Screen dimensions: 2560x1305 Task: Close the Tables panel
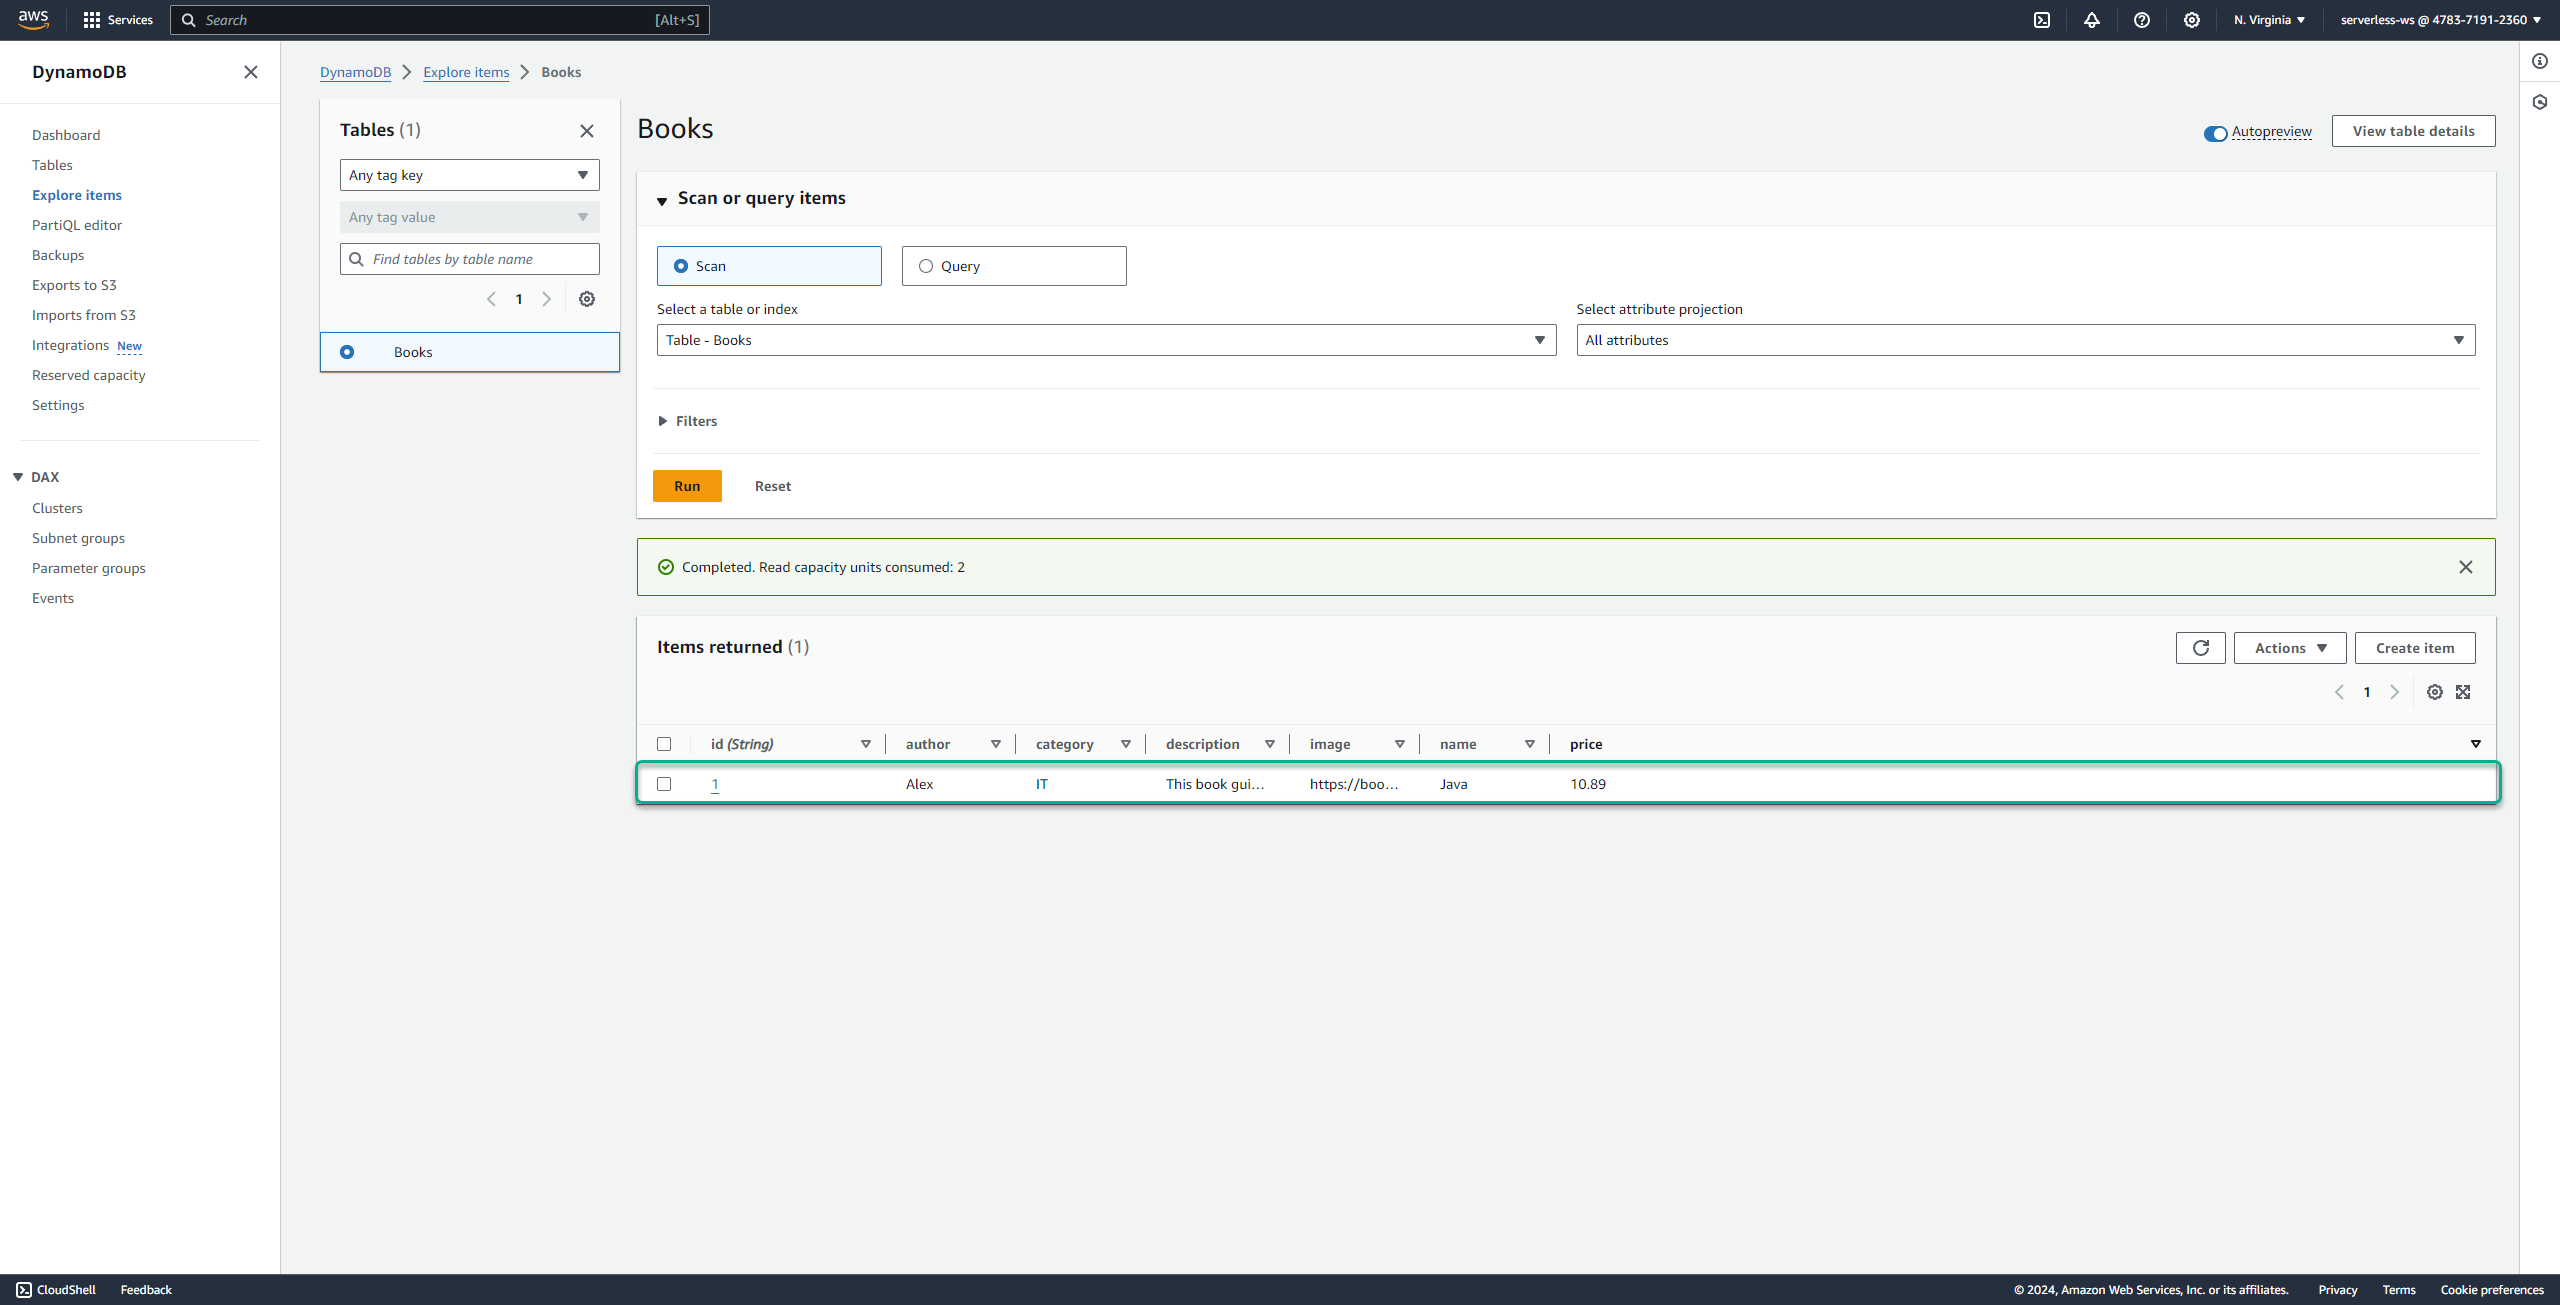coord(587,131)
